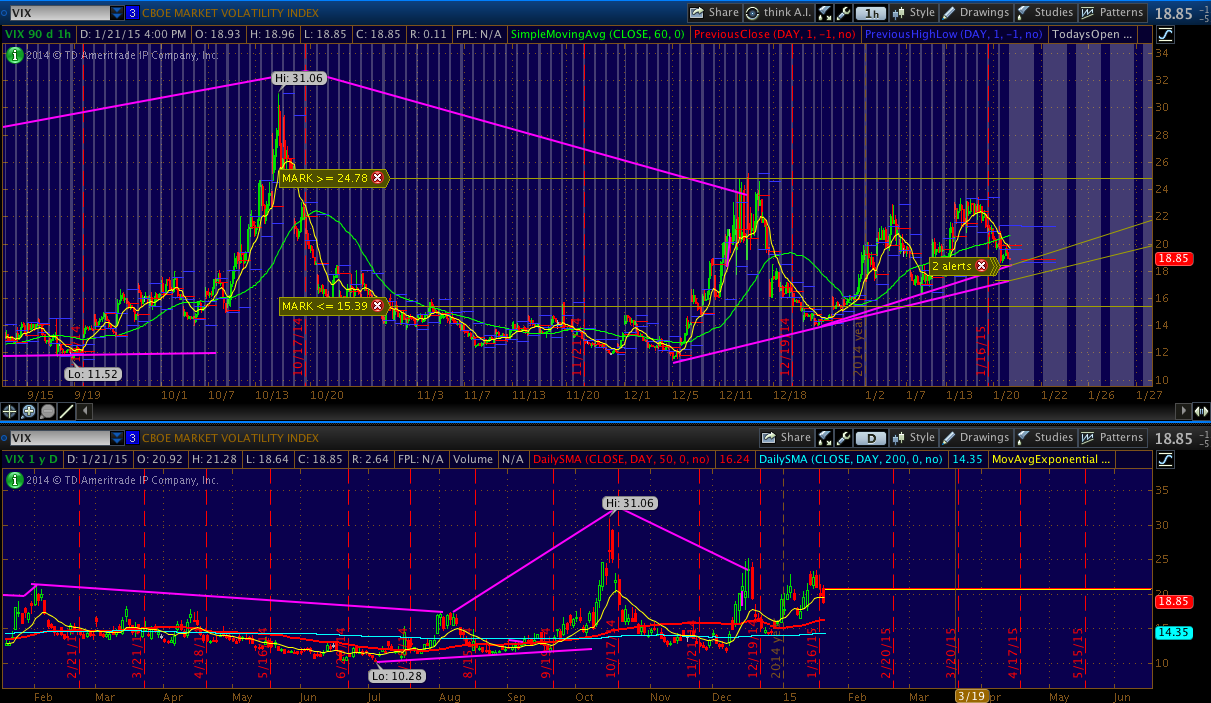
Task: Click the zoom in magnifier icon
Action: tap(29, 411)
